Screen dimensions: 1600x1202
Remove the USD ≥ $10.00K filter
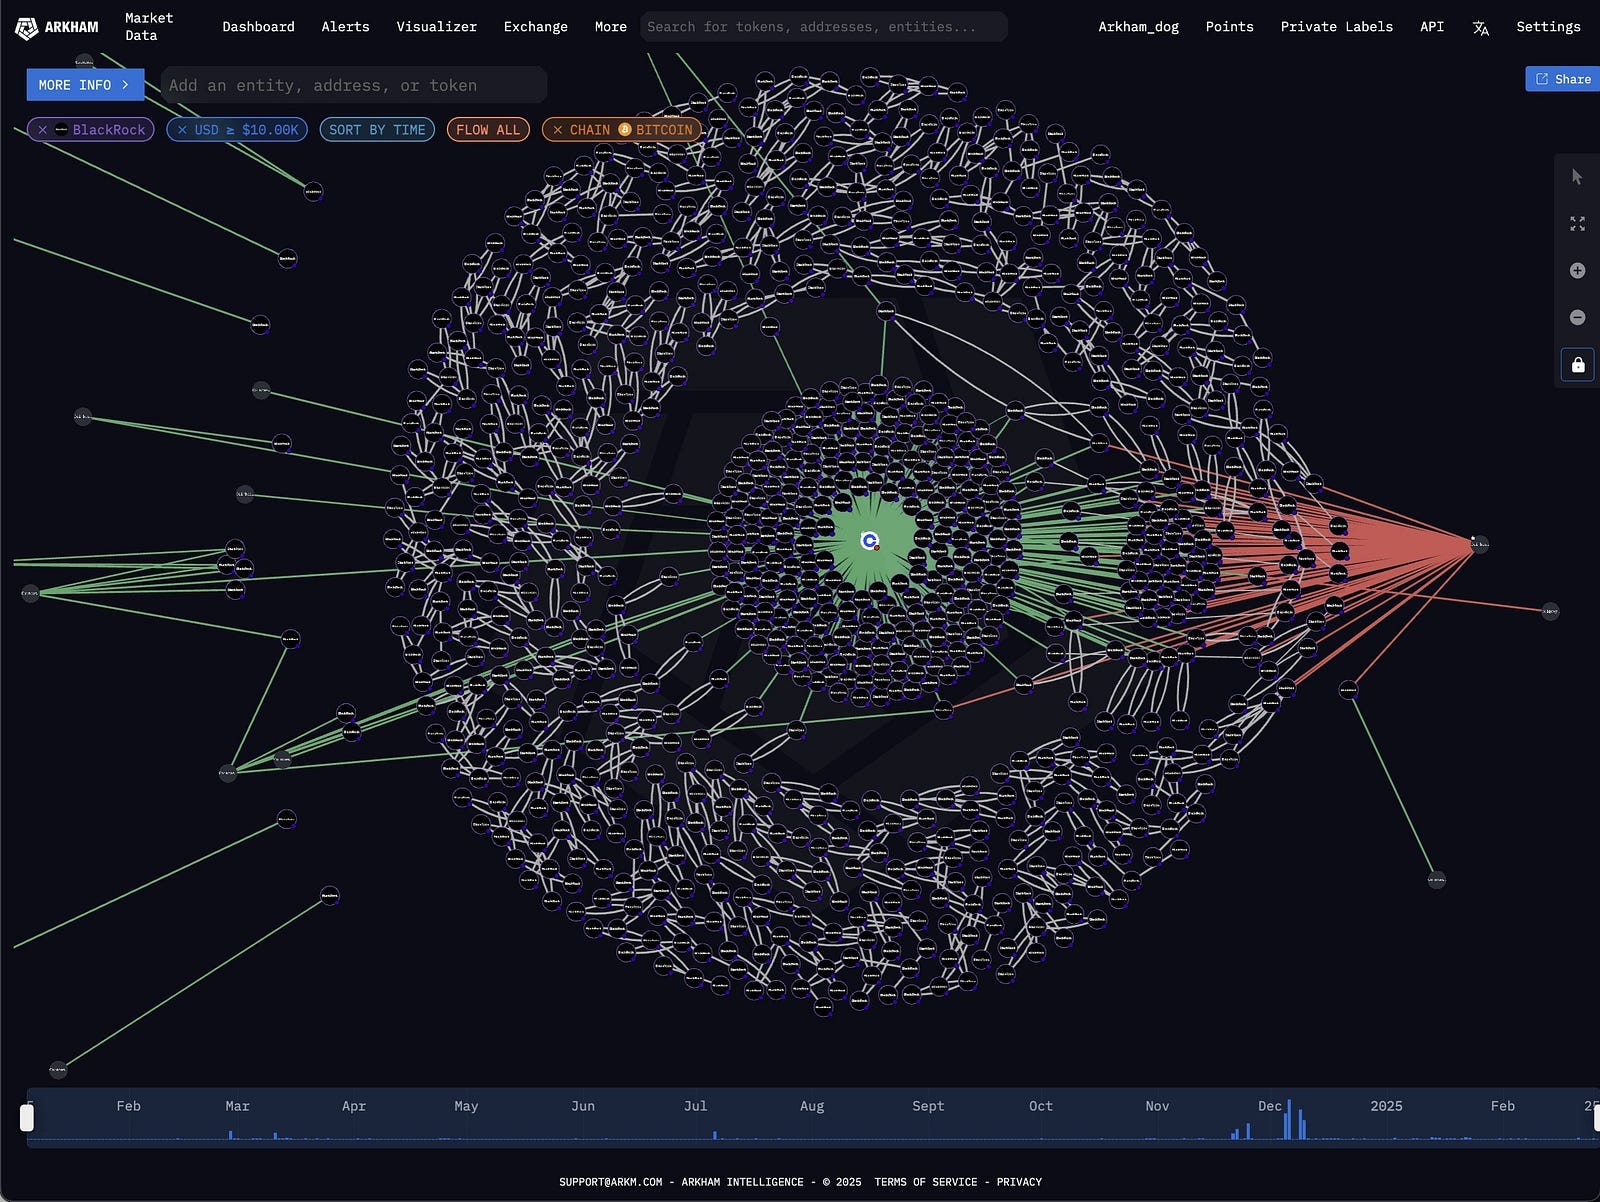182,130
